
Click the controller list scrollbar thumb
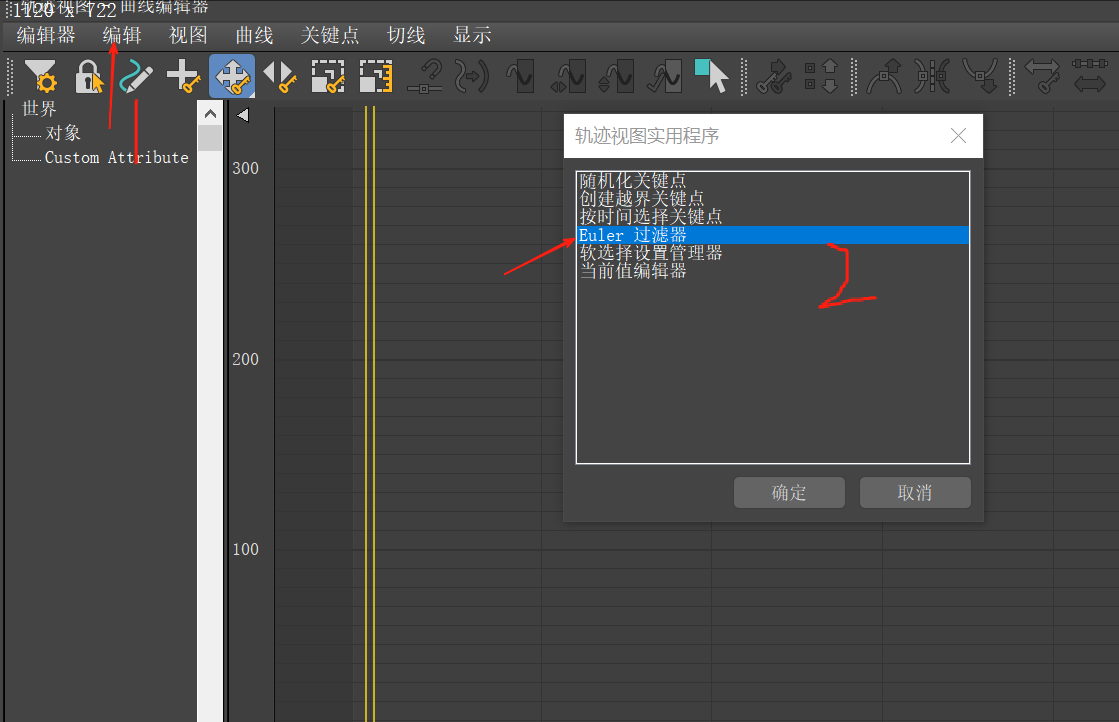pyautogui.click(x=210, y=138)
